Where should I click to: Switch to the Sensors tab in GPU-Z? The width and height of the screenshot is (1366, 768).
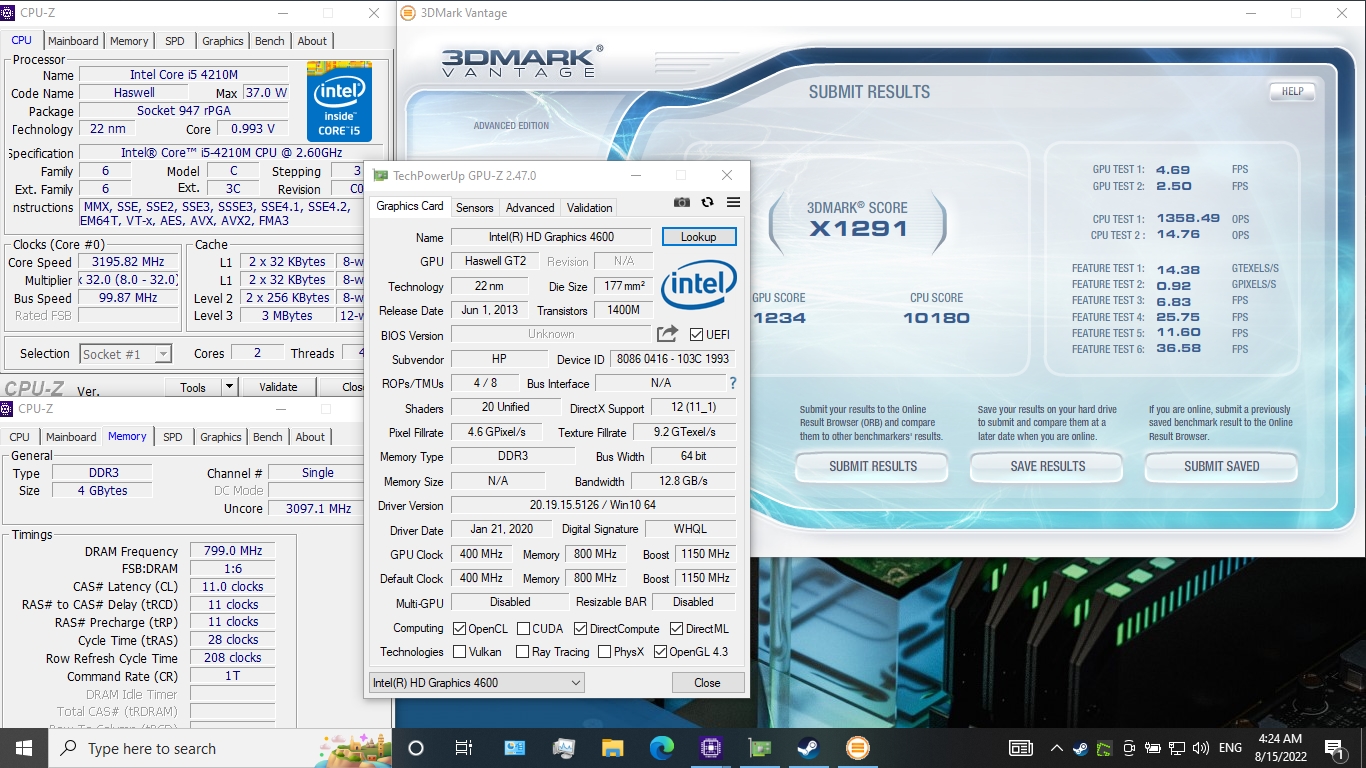tap(474, 208)
